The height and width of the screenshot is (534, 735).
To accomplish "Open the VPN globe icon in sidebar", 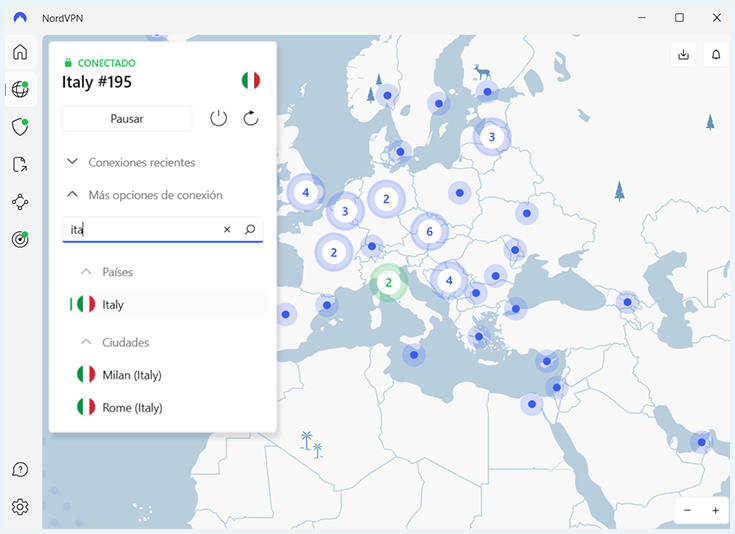I will tap(20, 89).
